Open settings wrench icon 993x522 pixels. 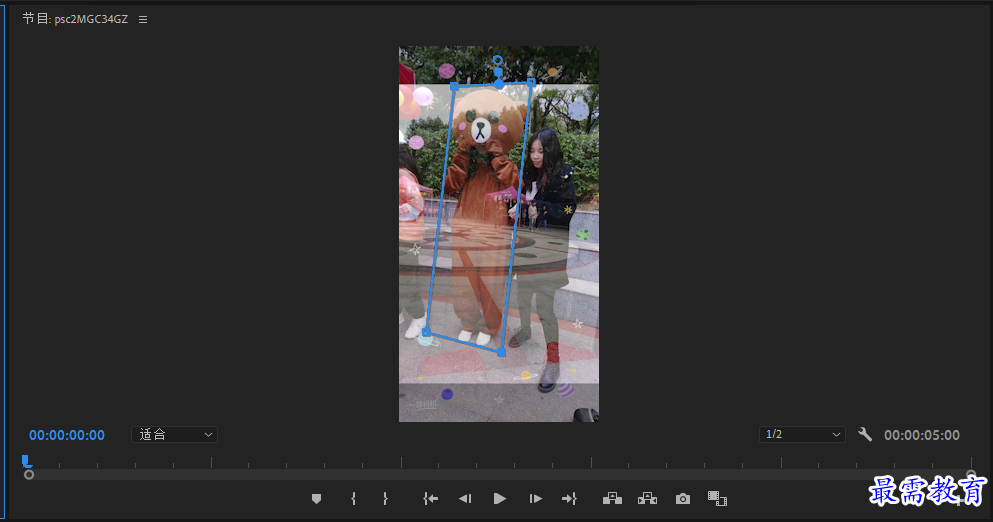tap(864, 435)
